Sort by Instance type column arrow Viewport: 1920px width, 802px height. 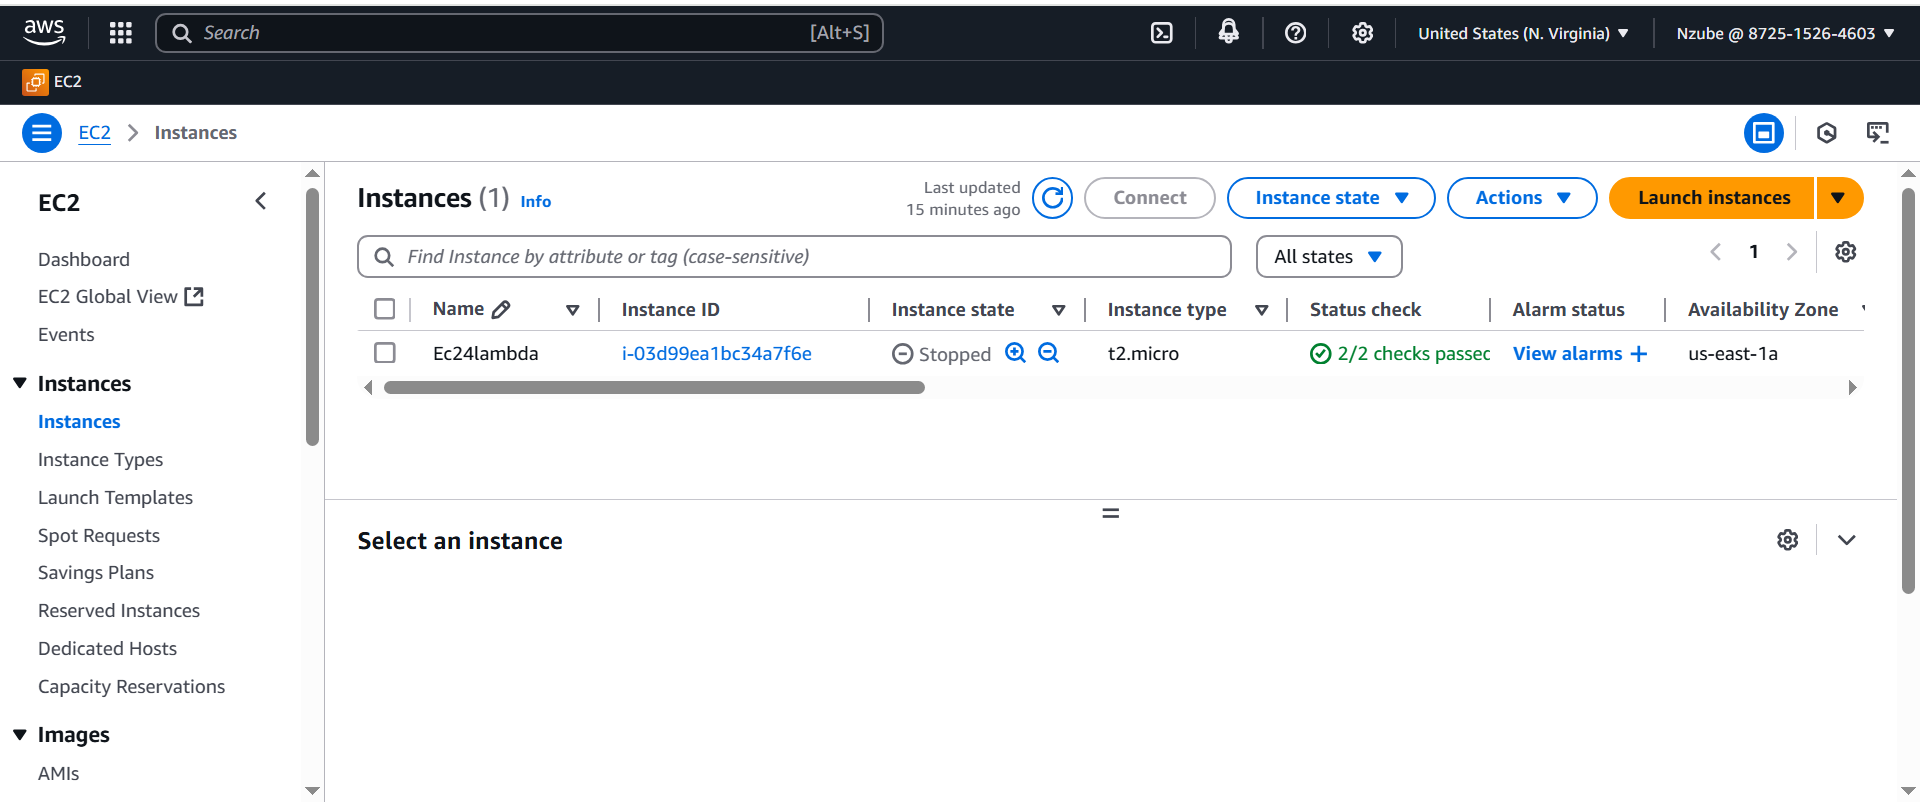click(1262, 310)
